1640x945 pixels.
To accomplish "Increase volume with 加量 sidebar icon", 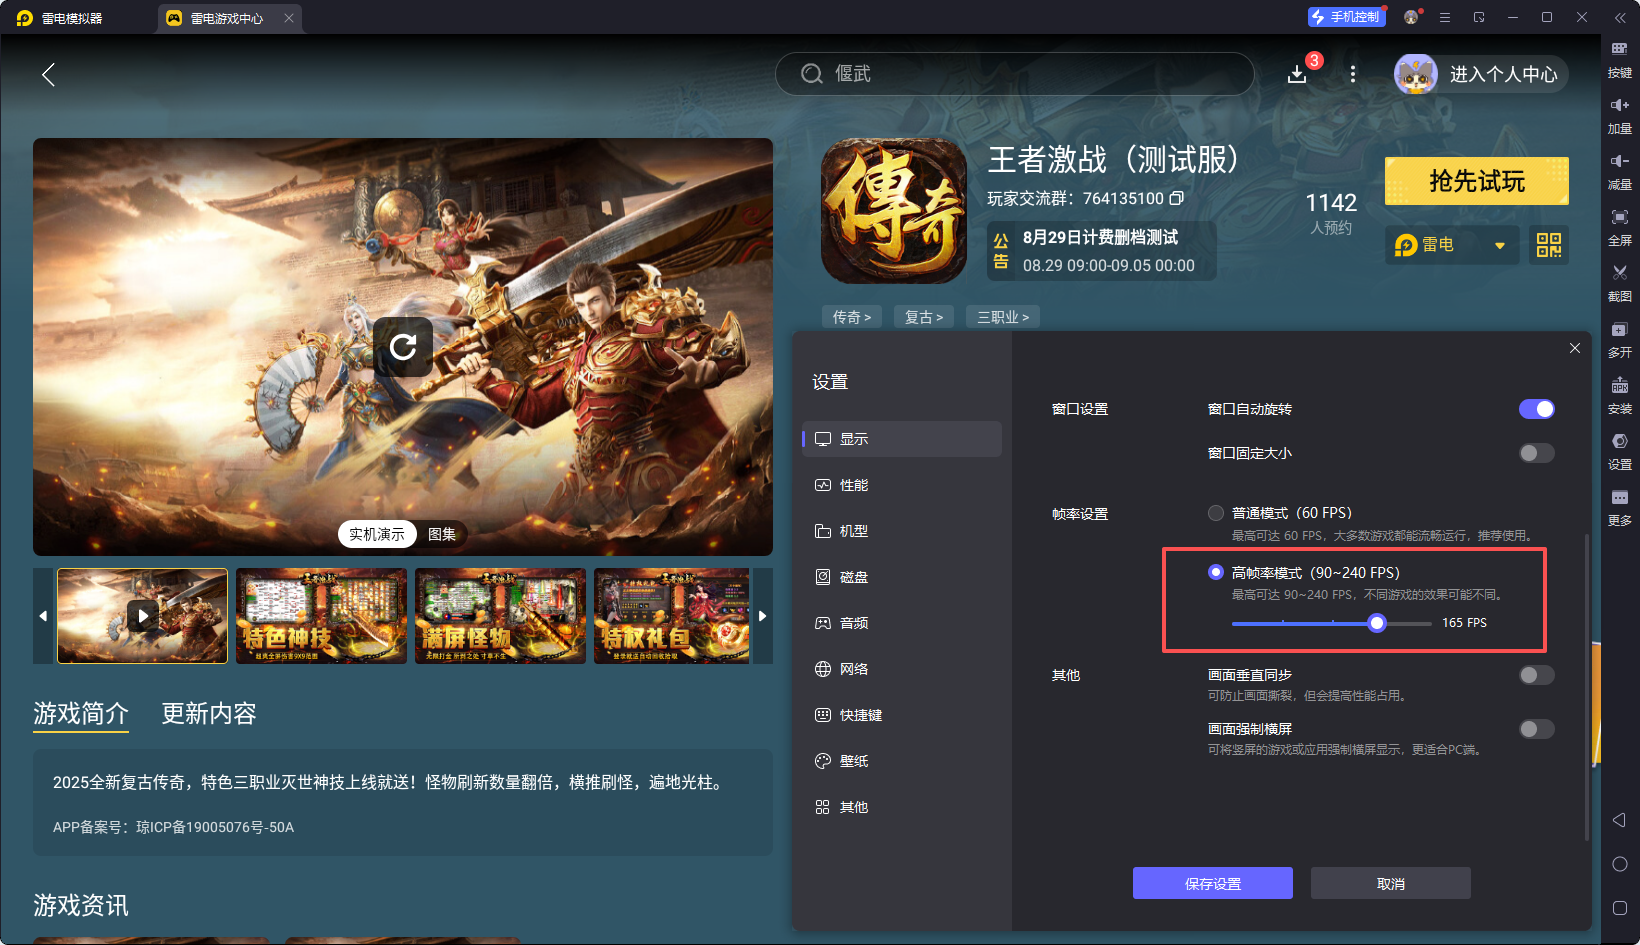I will (x=1620, y=116).
